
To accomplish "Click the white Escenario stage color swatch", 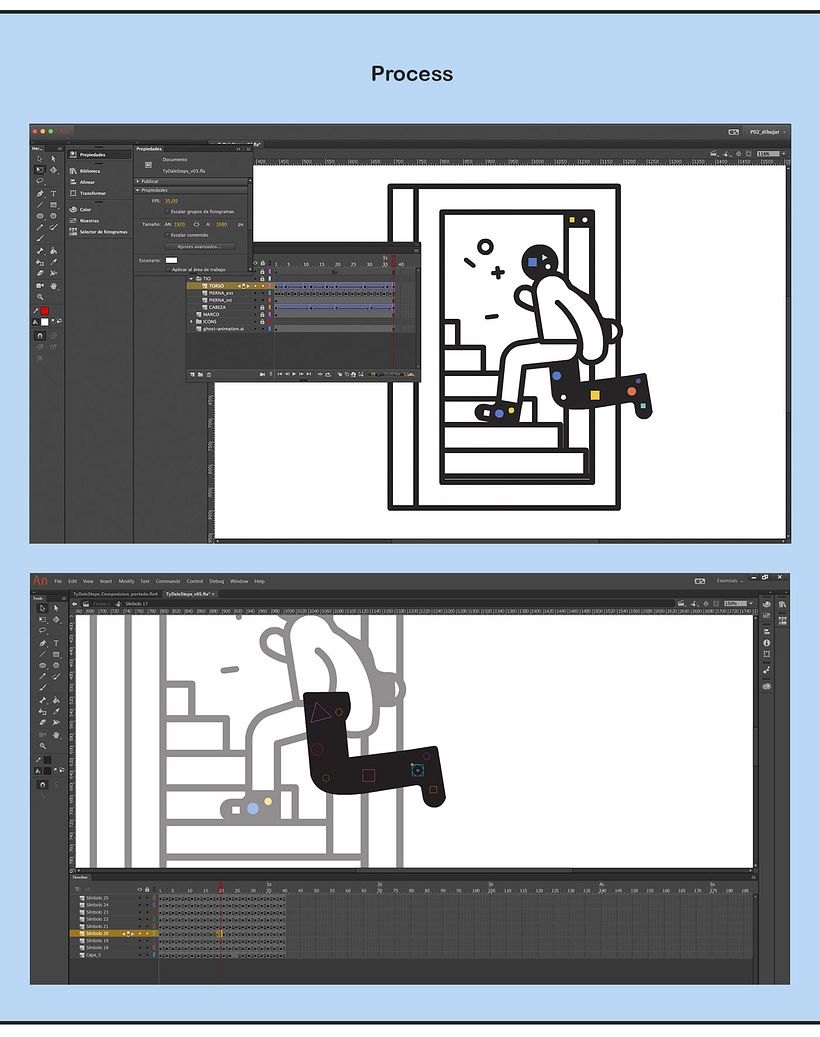I will [x=171, y=261].
